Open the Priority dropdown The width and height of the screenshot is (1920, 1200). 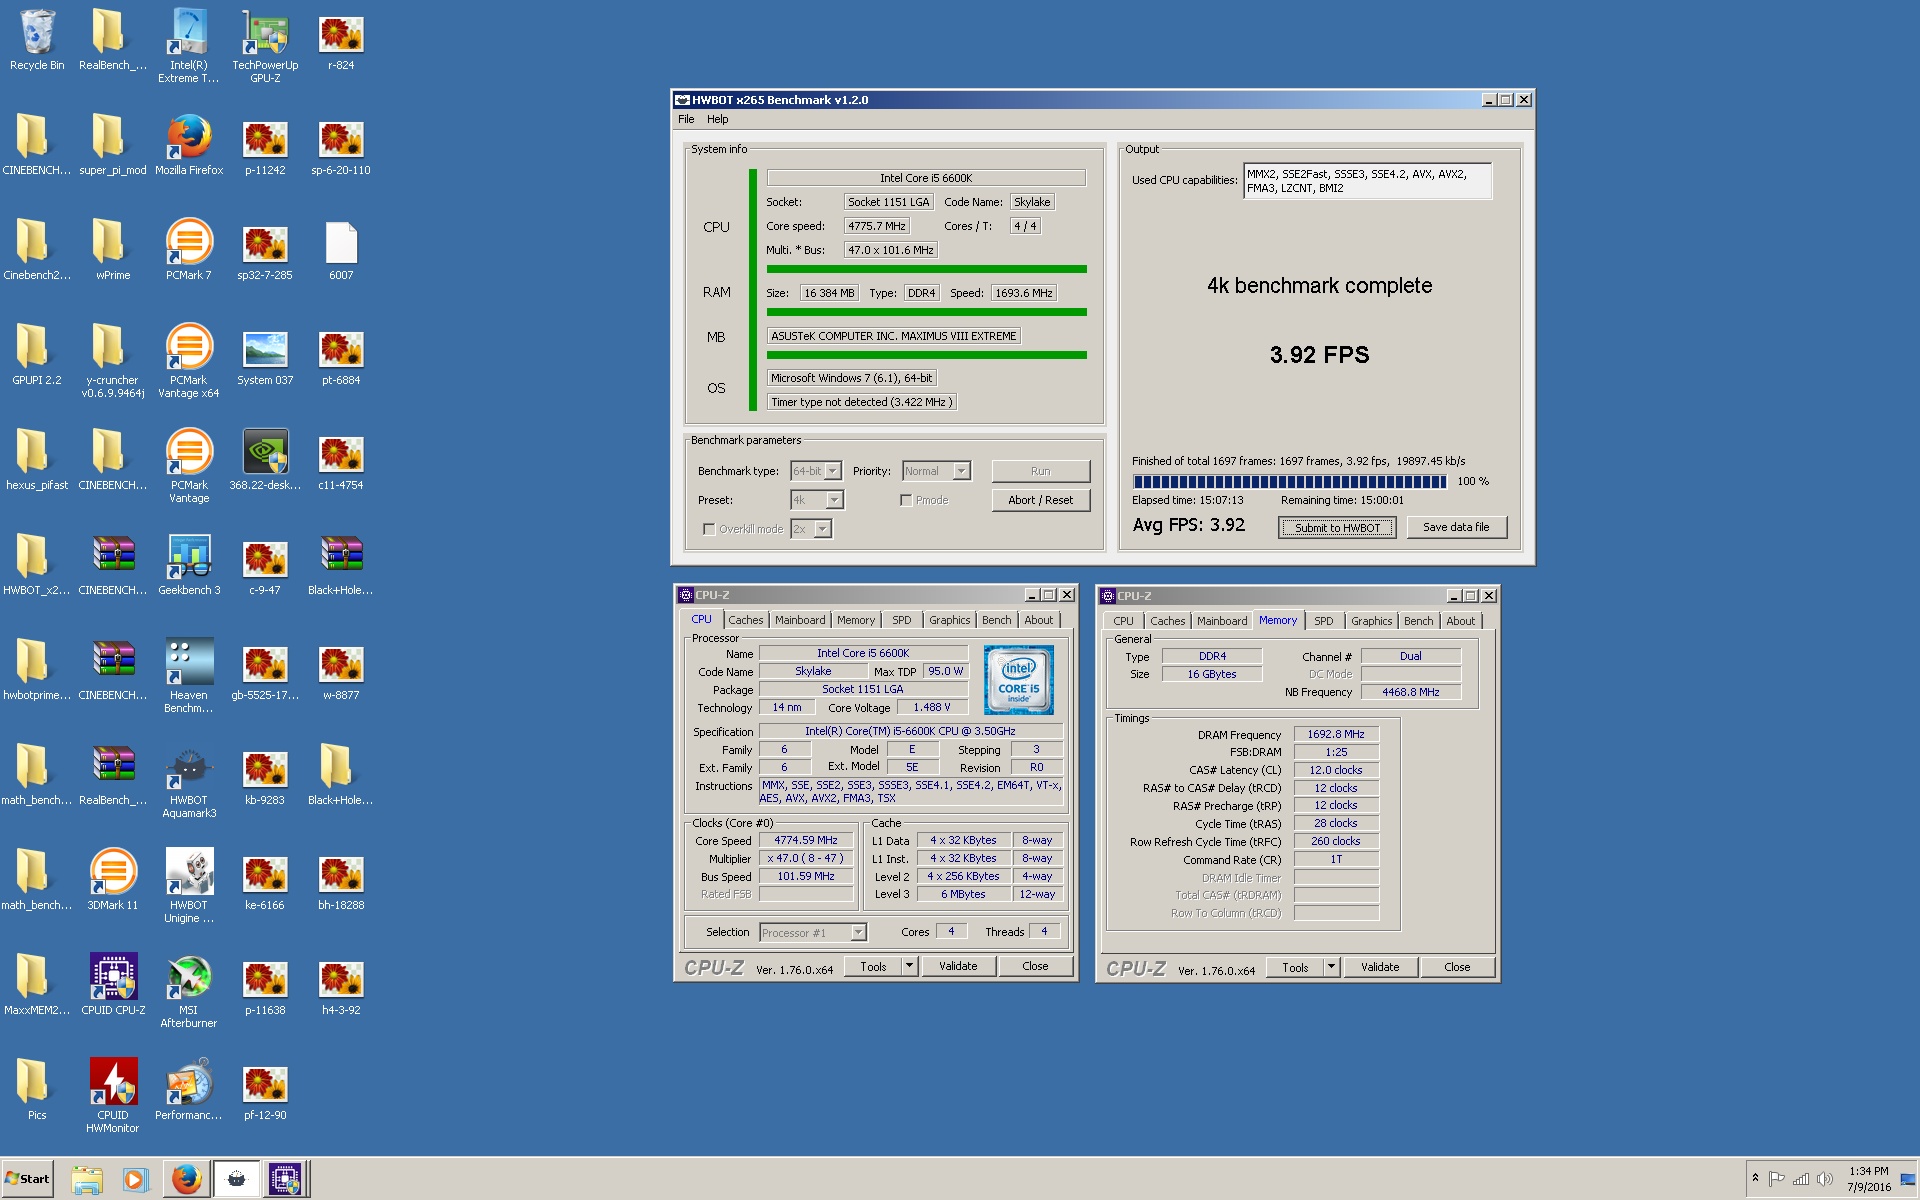click(x=961, y=471)
